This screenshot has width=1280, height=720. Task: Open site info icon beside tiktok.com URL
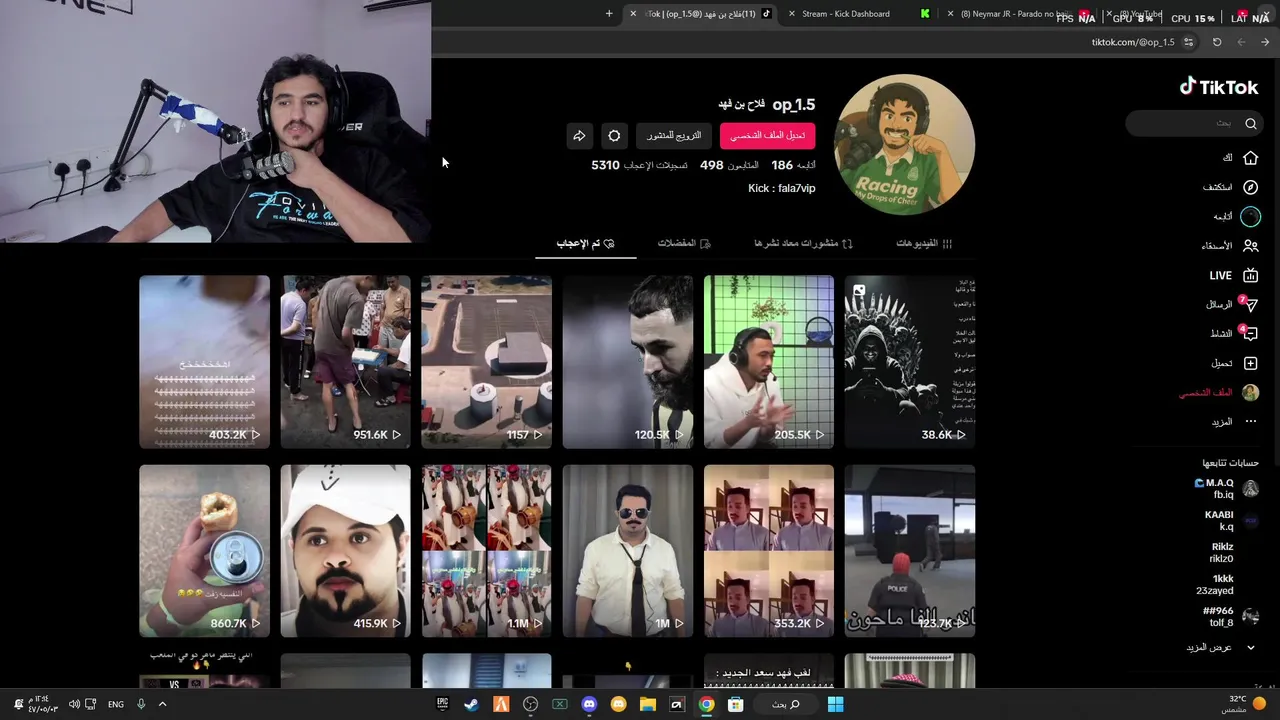[1188, 42]
